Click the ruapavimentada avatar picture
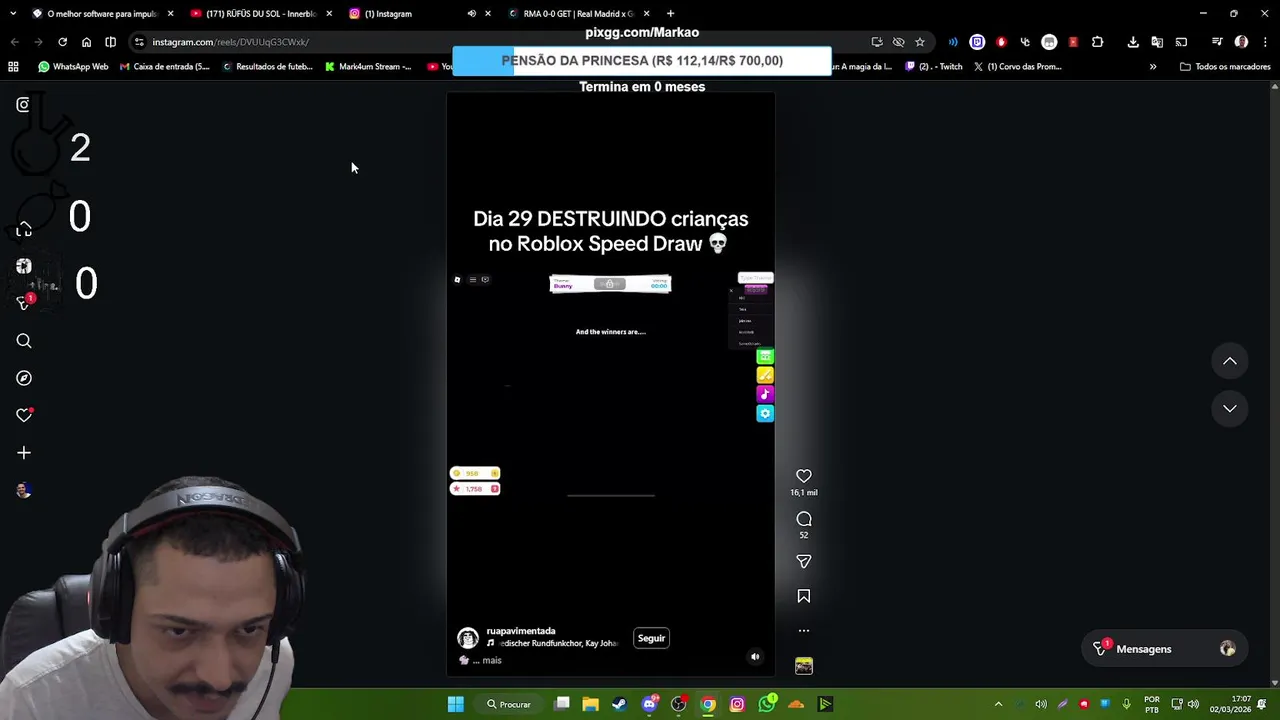The image size is (1280, 720). click(x=468, y=638)
